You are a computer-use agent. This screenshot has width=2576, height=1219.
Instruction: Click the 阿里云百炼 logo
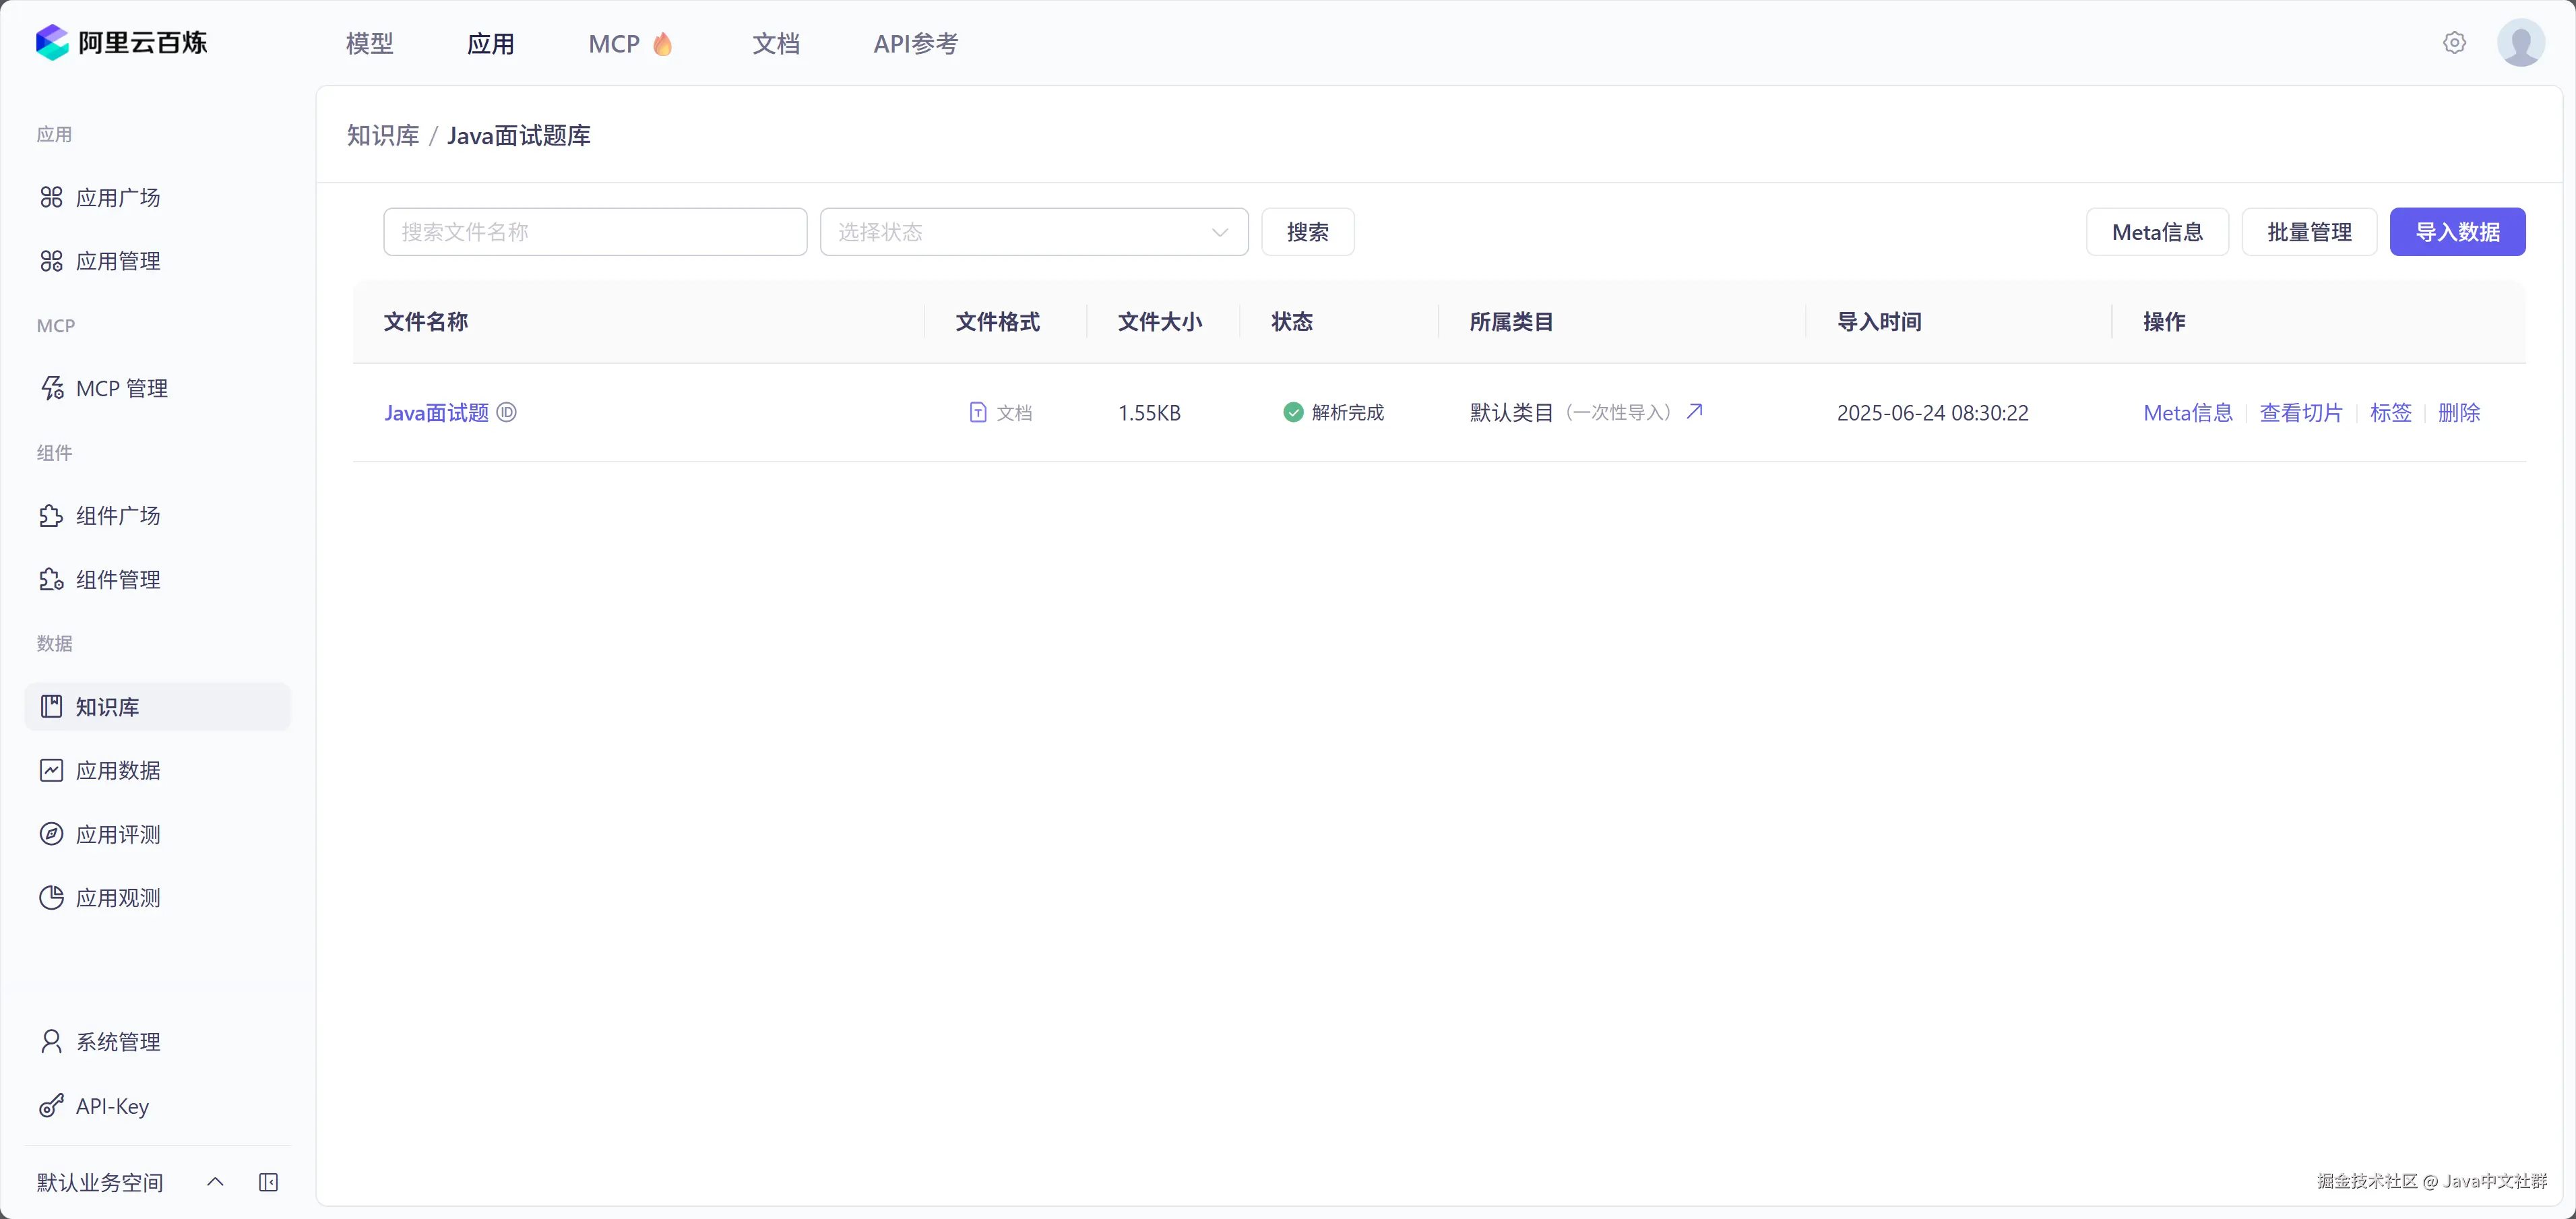pyautogui.click(x=121, y=43)
